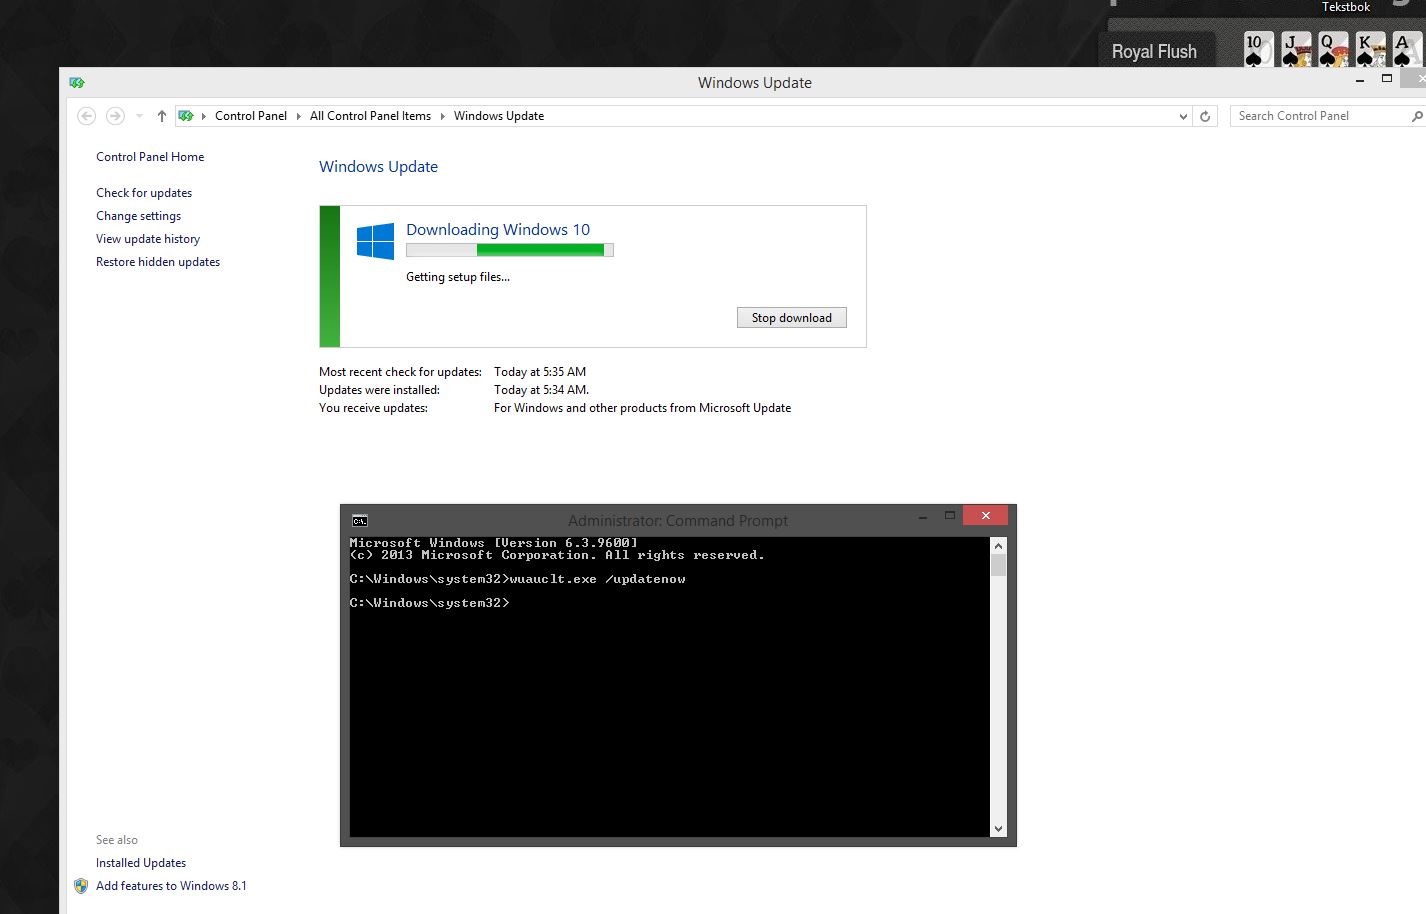Select All Control Panel Items breadcrumb

coord(370,116)
